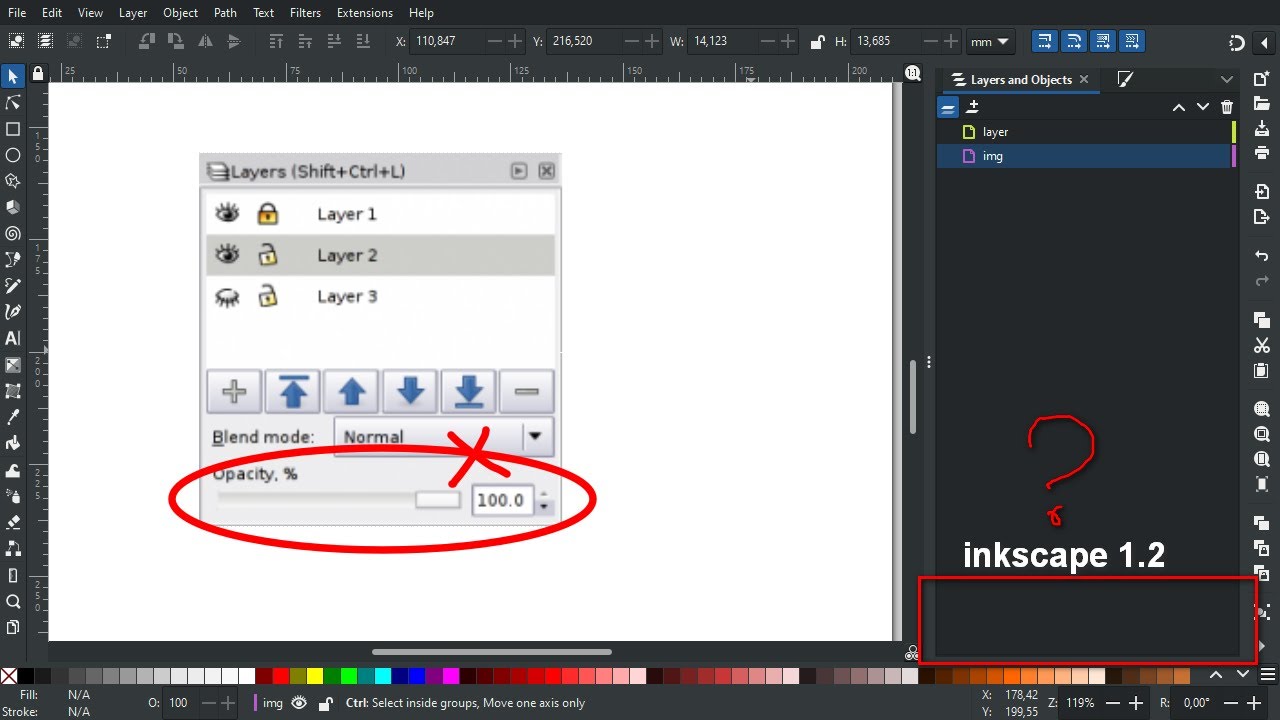
Task: Click the Import file icon
Action: (1262, 191)
